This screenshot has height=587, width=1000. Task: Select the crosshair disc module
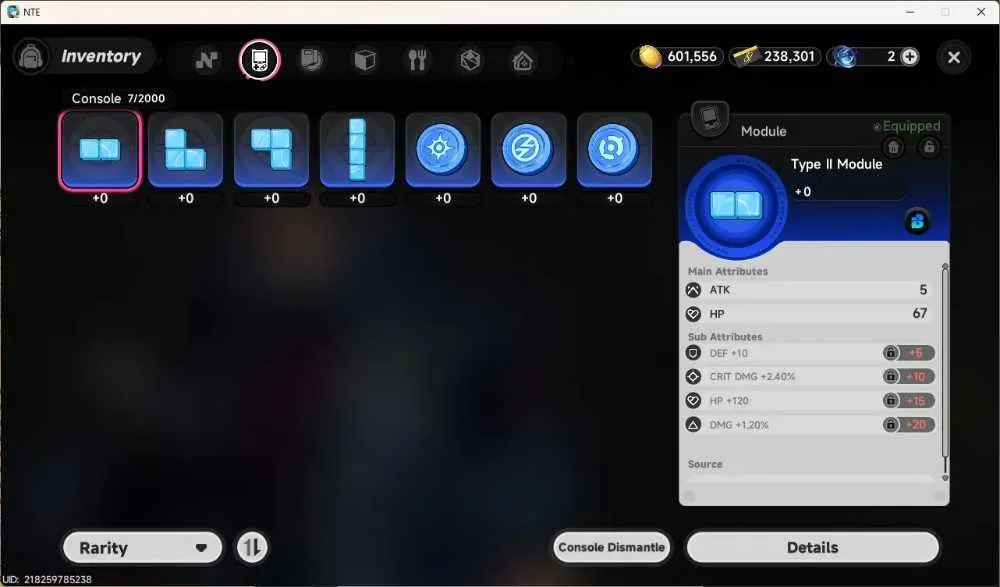tap(443, 151)
